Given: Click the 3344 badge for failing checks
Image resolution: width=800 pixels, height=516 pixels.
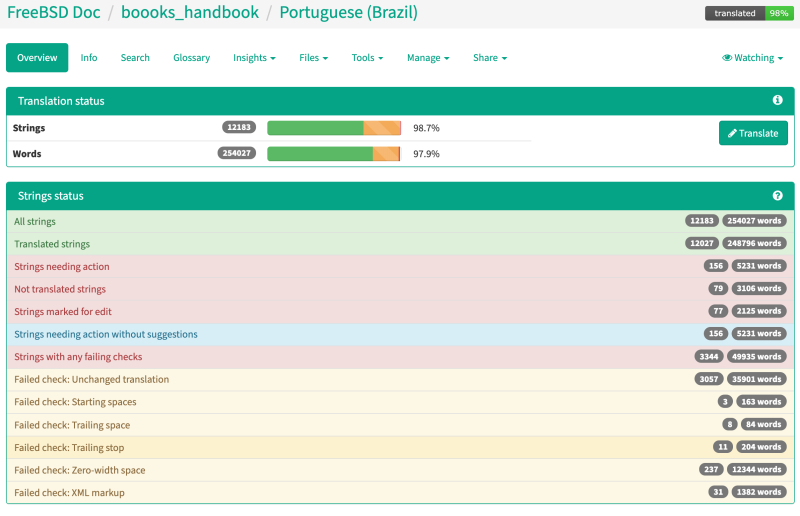Looking at the screenshot, I should (709, 356).
